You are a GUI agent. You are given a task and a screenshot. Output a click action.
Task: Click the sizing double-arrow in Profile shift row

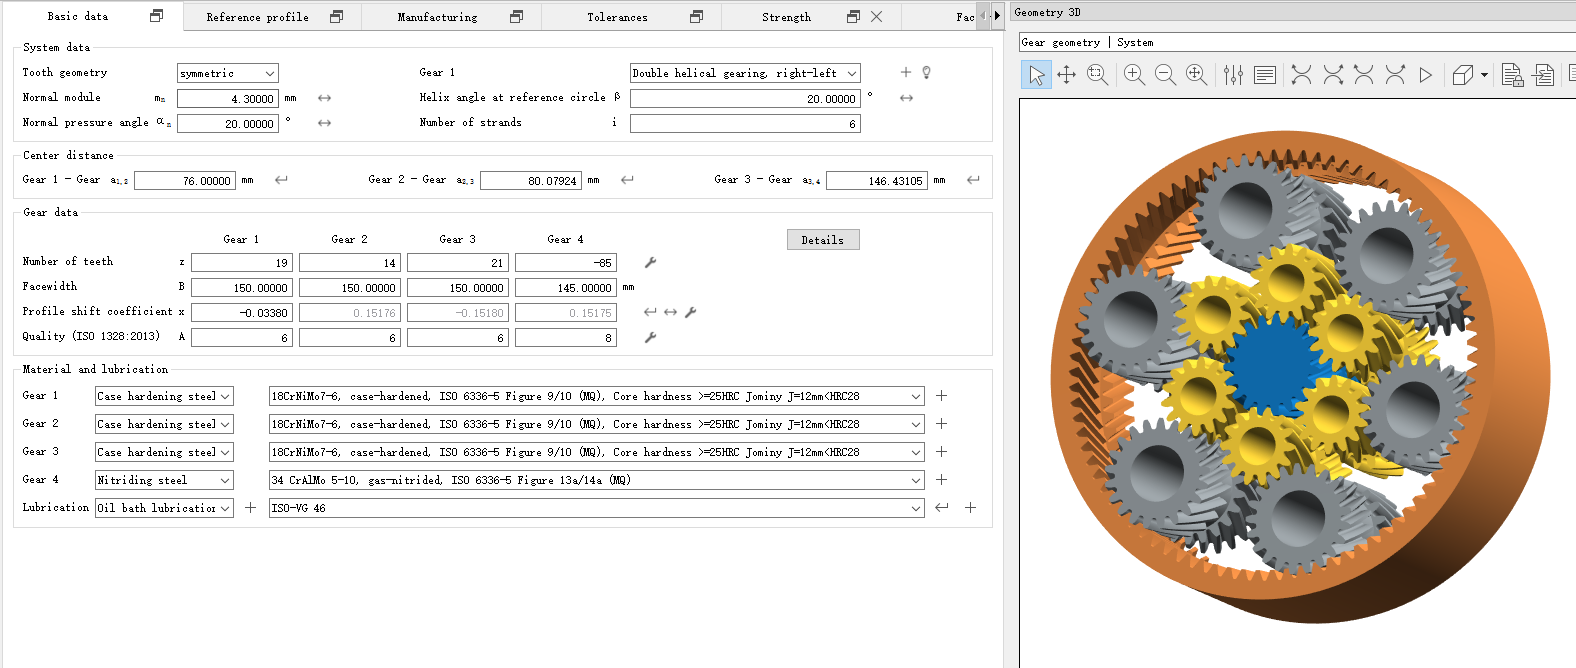pos(670,312)
